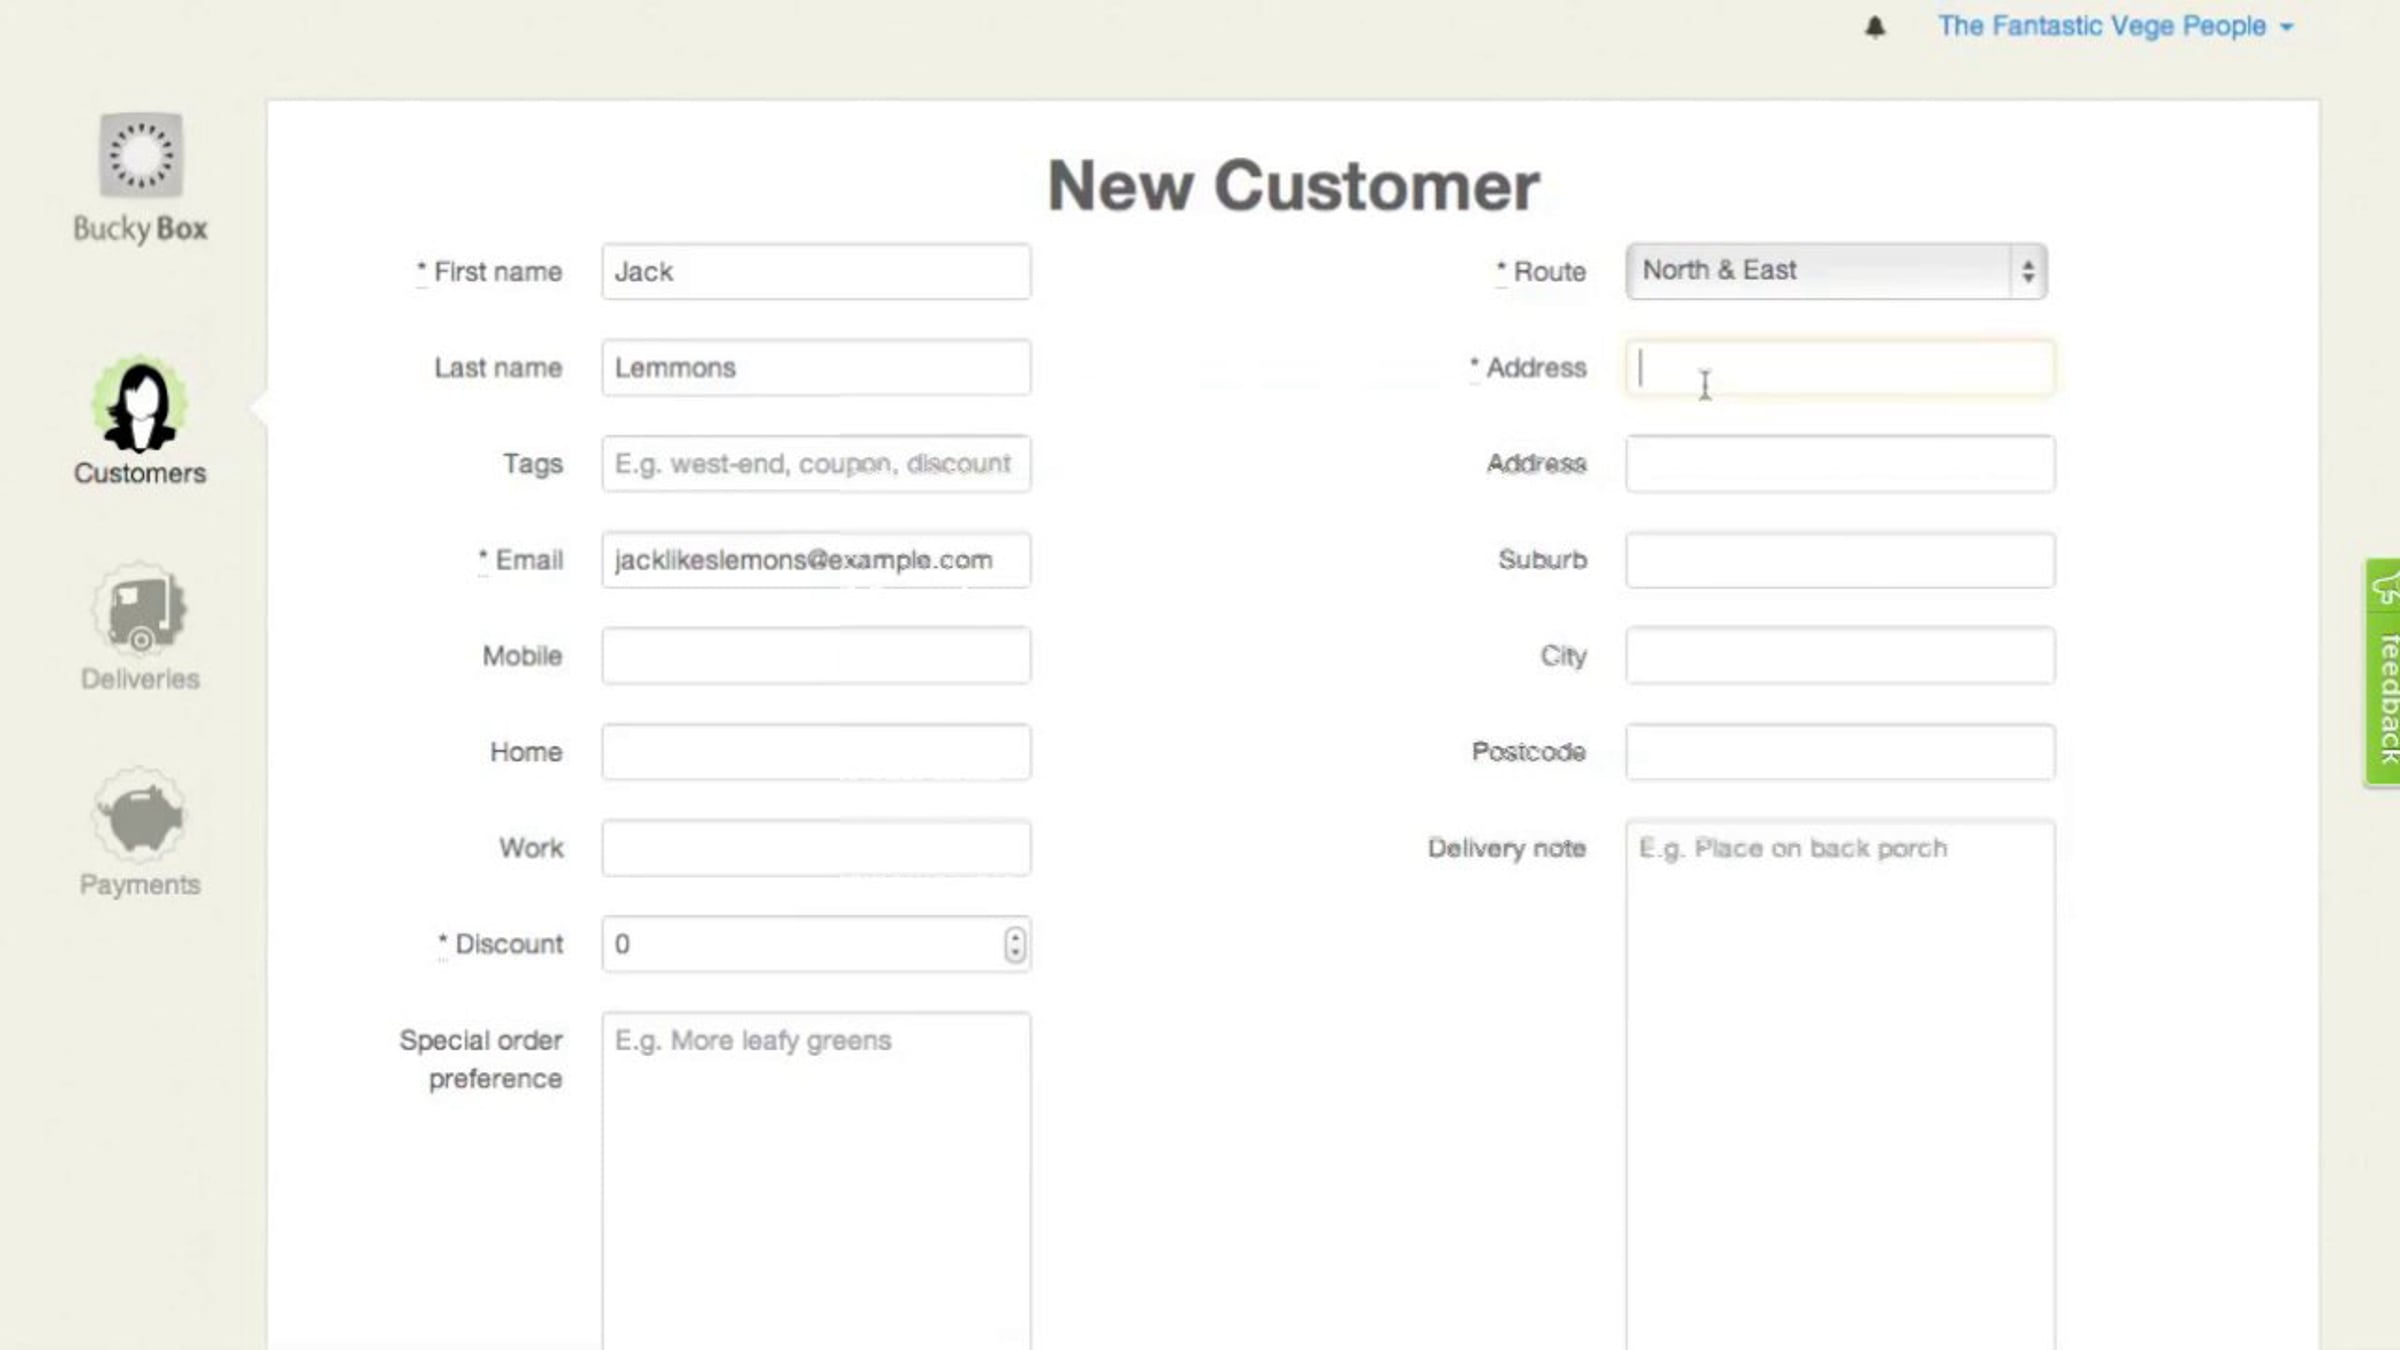Image resolution: width=2400 pixels, height=1350 pixels.
Task: Open the Payments piggy bank icon
Action: click(140, 817)
